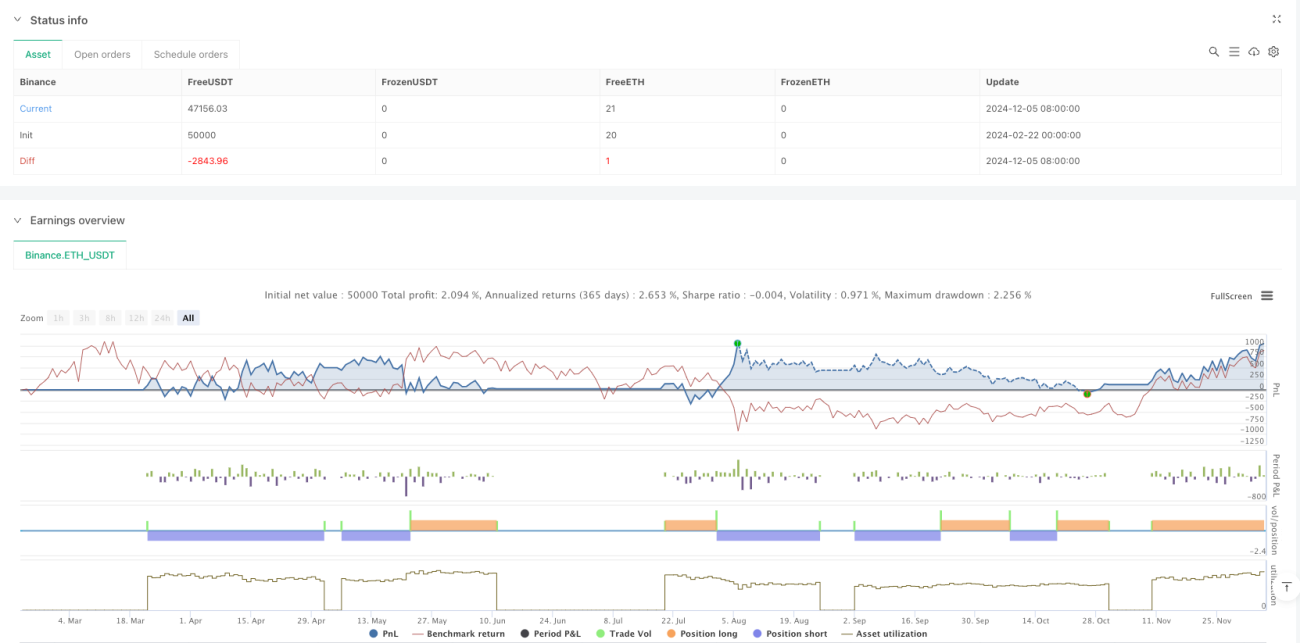
Task: Open the settings gear icon
Action: click(x=1274, y=52)
